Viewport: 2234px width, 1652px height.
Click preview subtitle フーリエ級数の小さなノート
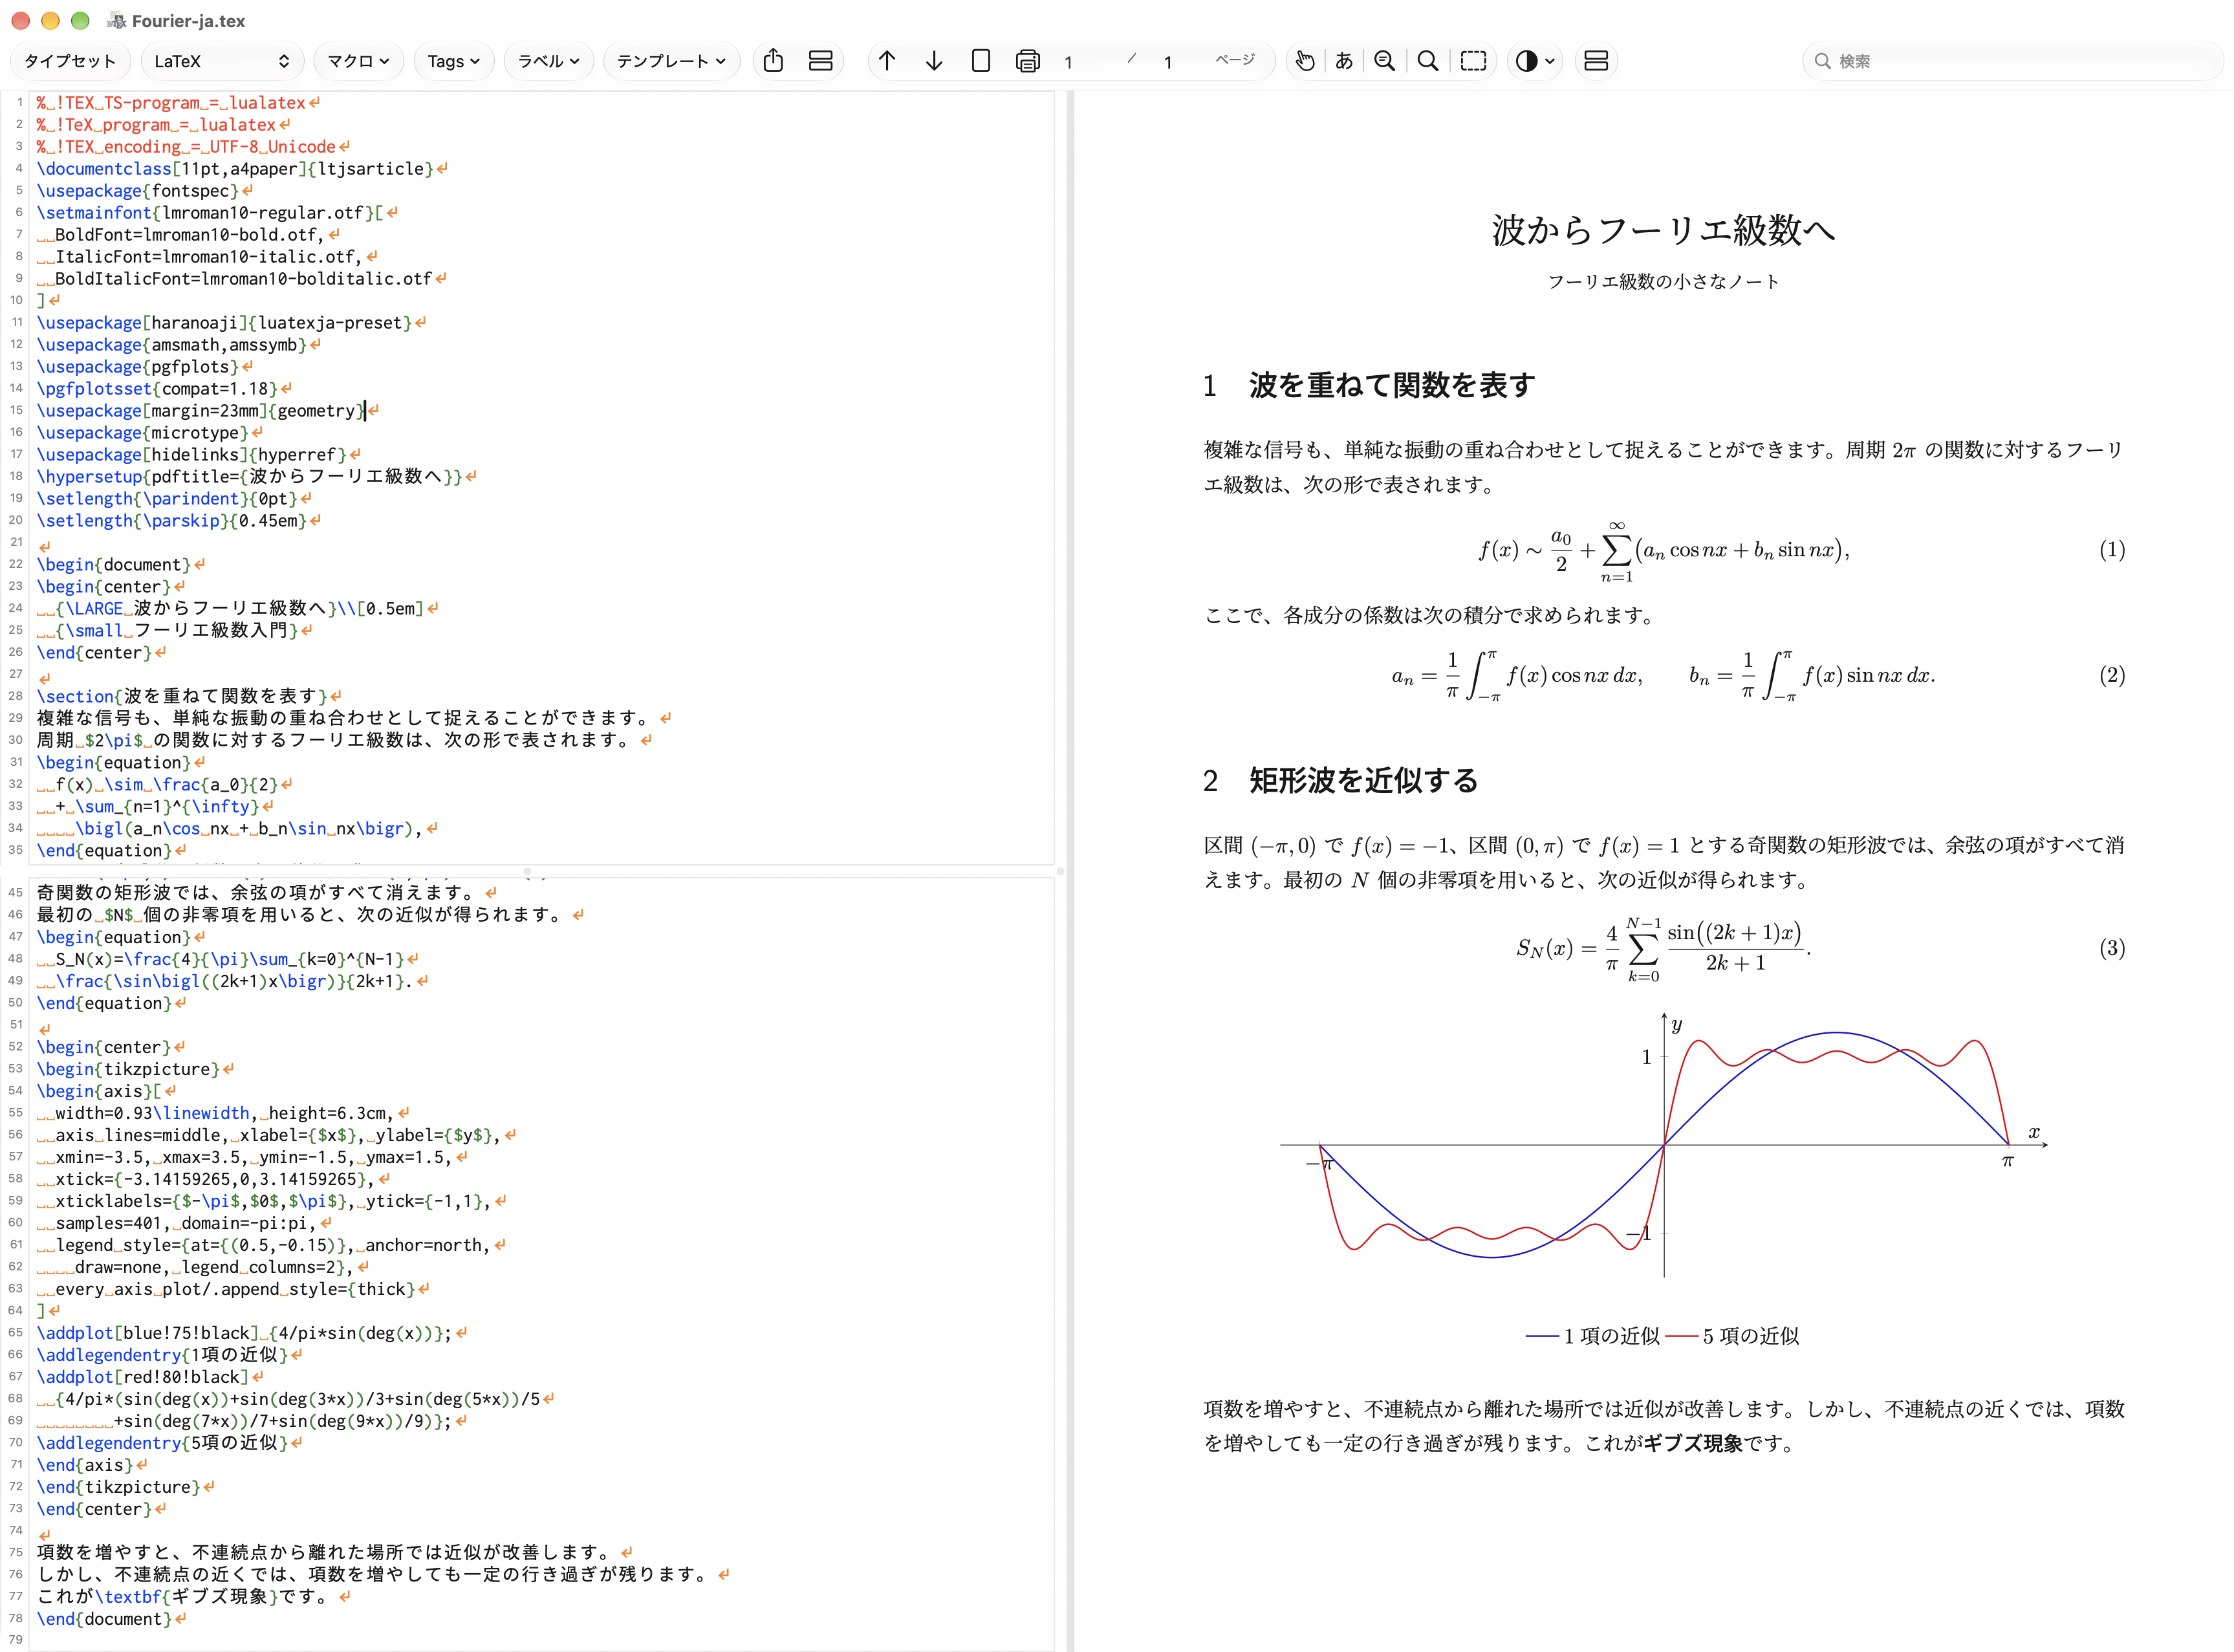[x=1664, y=282]
